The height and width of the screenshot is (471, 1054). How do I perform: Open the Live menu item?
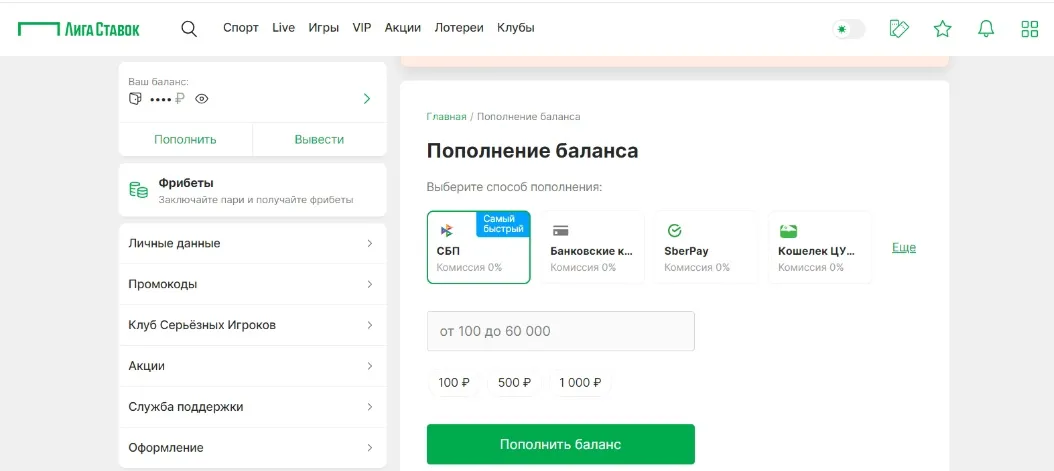(x=283, y=28)
